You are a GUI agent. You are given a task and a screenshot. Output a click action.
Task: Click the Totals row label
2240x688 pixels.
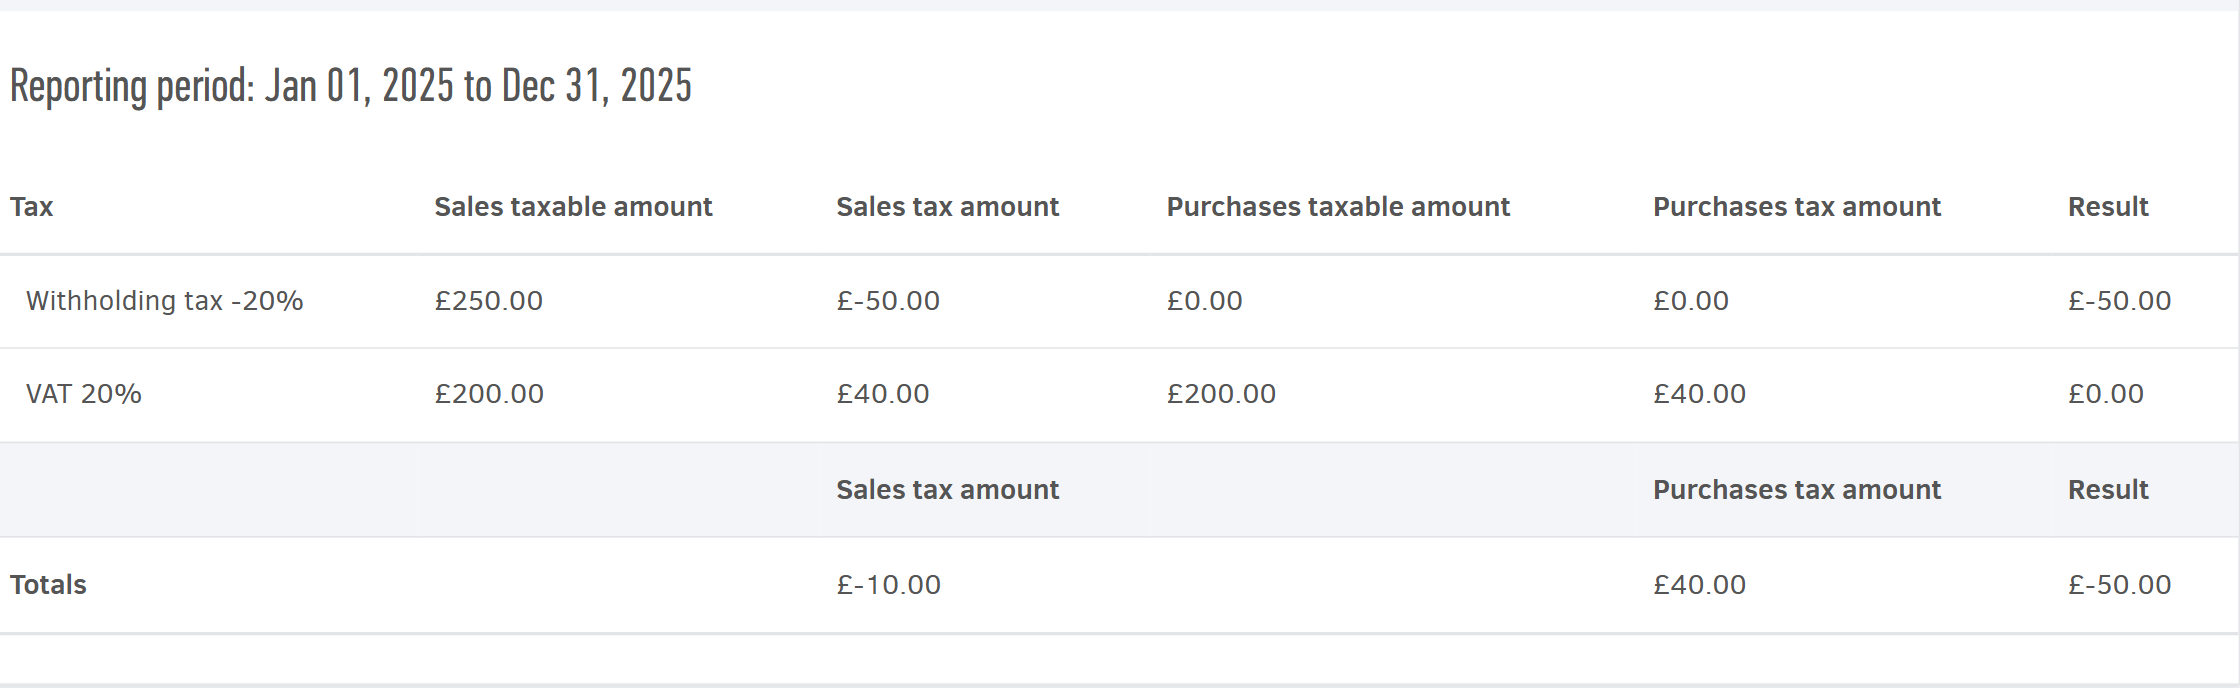pyautogui.click(x=48, y=585)
